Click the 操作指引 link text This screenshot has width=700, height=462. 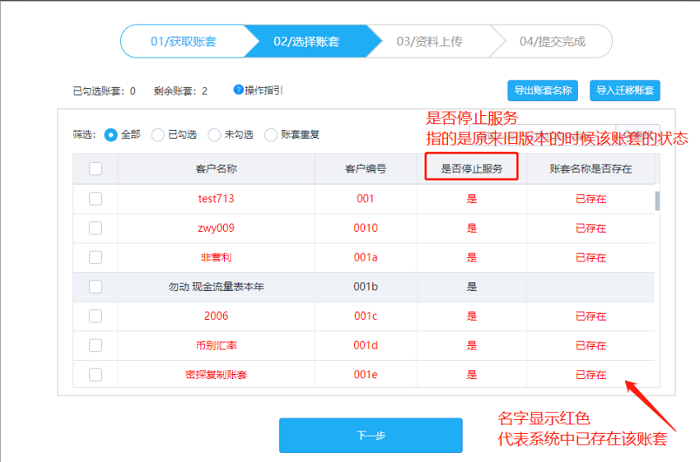coord(264,90)
